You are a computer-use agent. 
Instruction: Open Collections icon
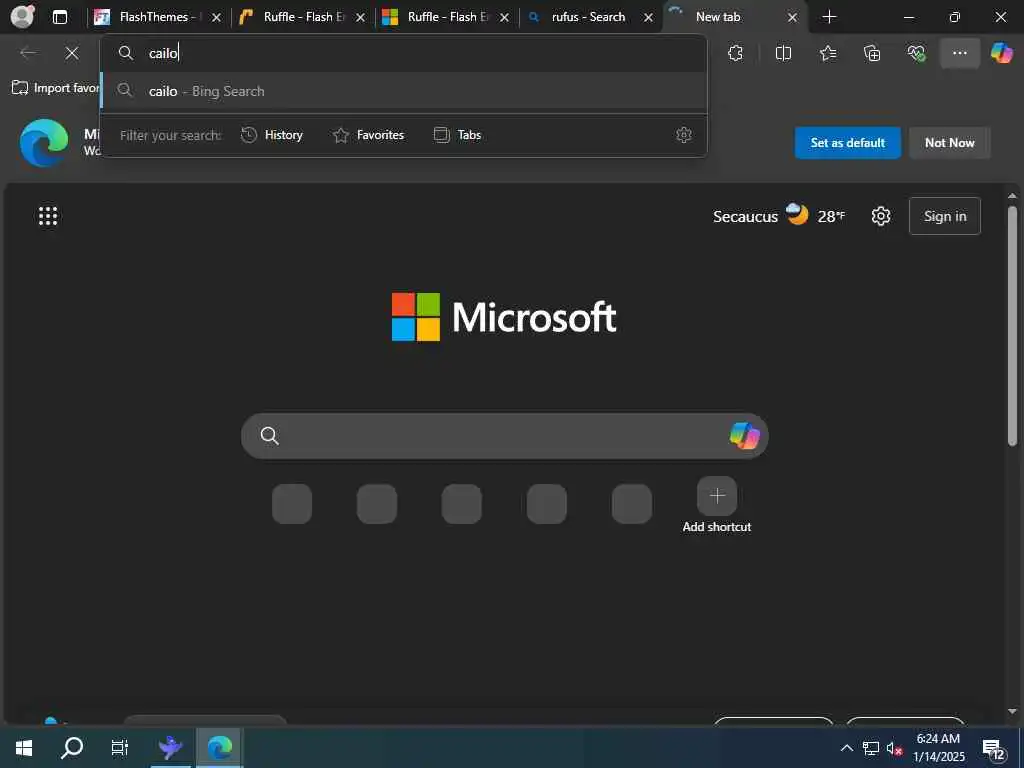click(x=872, y=53)
